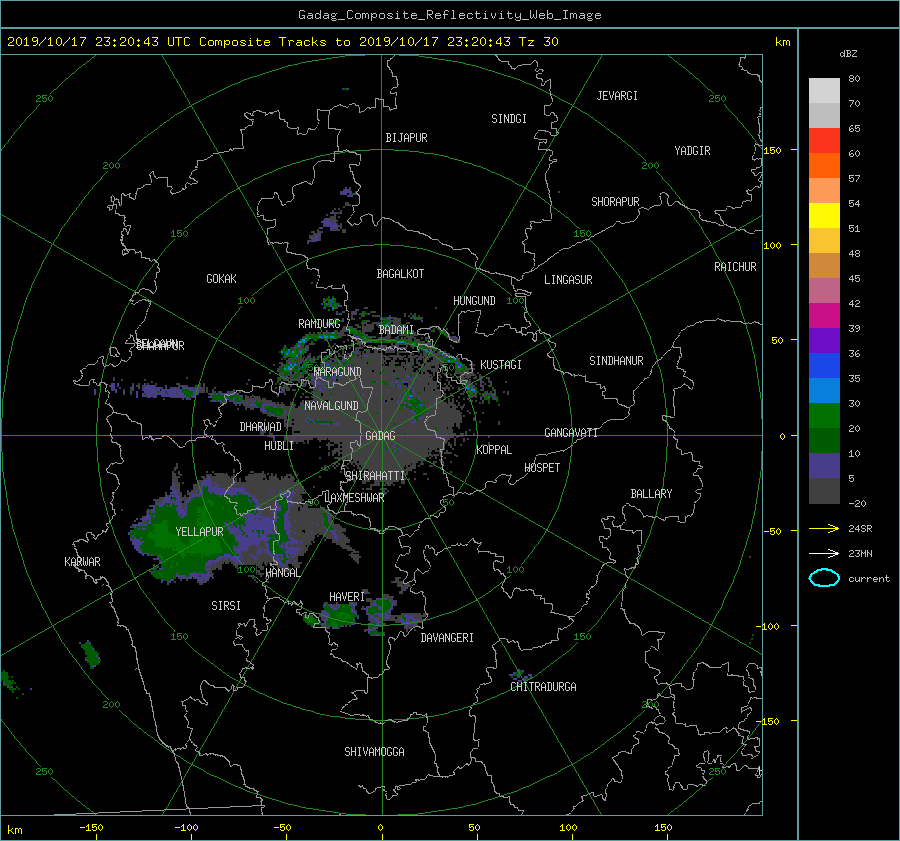Click the red 60 dBZ legend swatch
Screen dimensions: 900x841
point(824,141)
